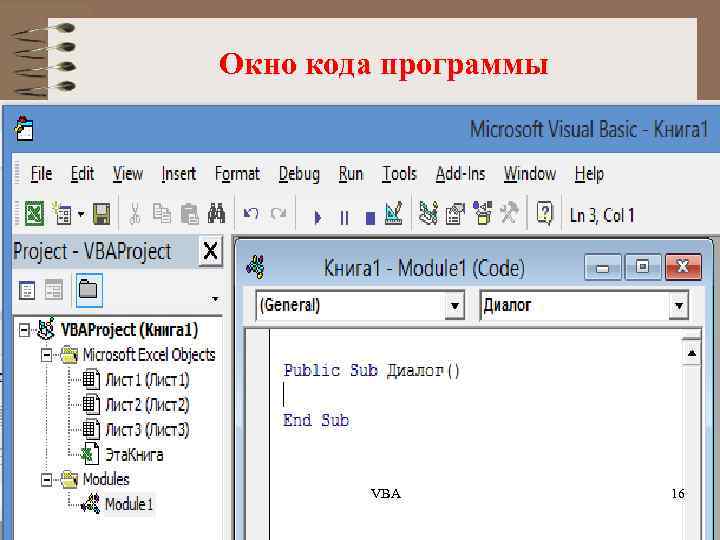720x540 pixels.
Task: Close the Project - VBAProject pane
Action: click(211, 251)
